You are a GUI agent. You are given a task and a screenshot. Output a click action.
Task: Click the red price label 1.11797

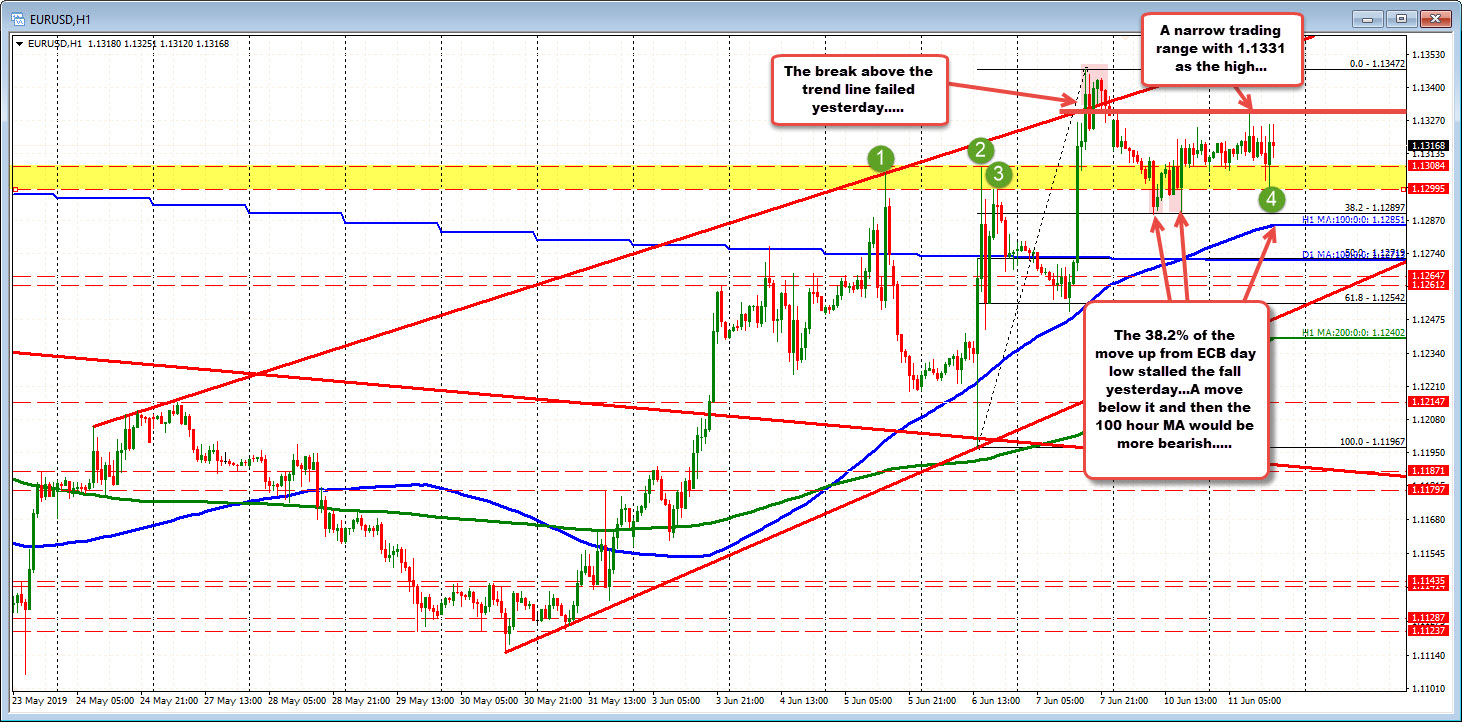coord(1427,489)
